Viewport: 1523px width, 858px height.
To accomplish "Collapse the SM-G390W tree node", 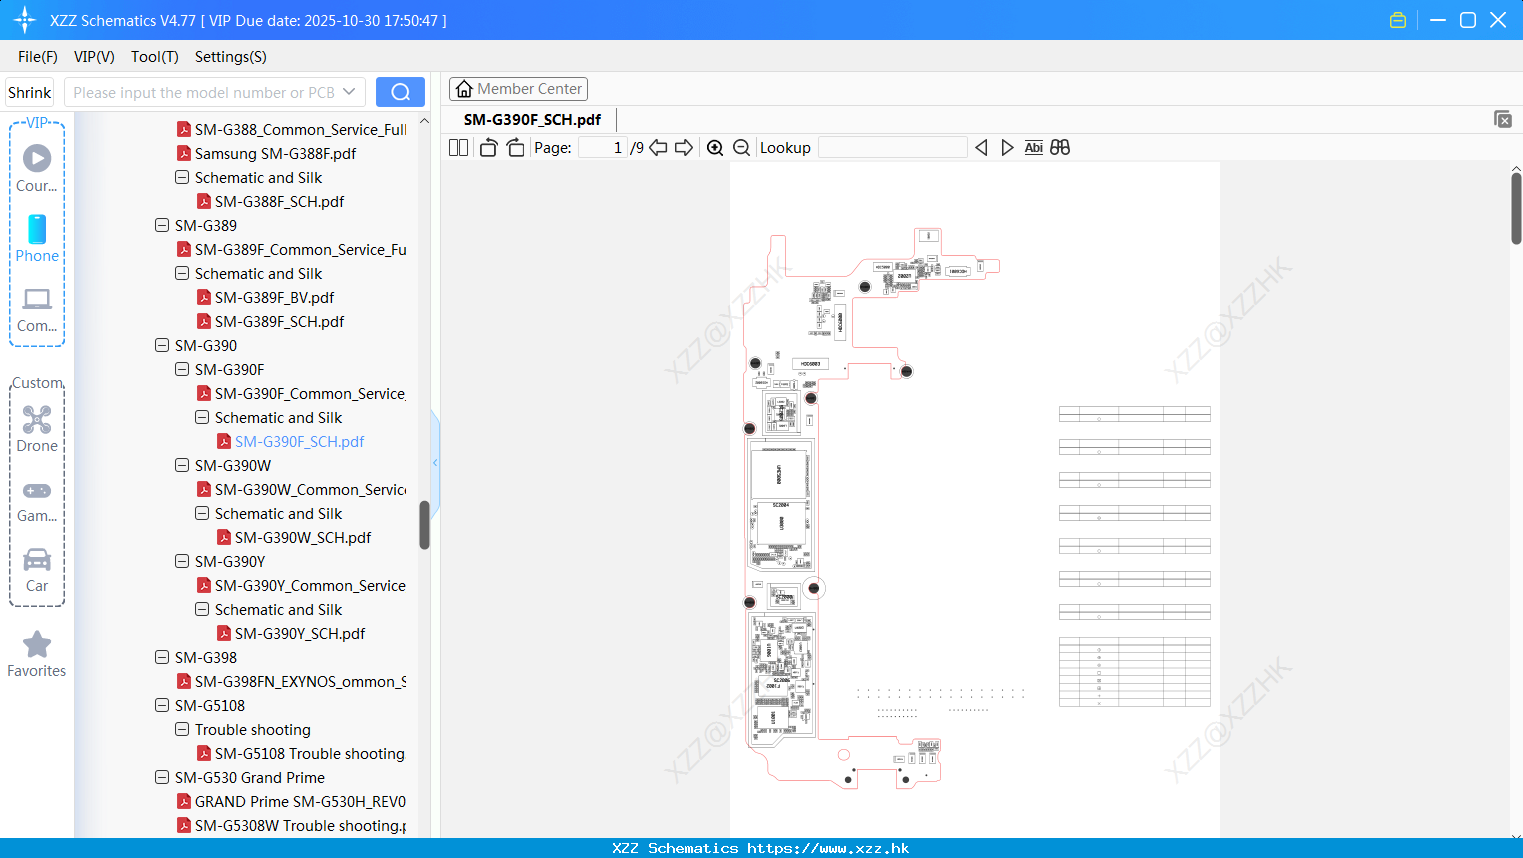I will [182, 465].
